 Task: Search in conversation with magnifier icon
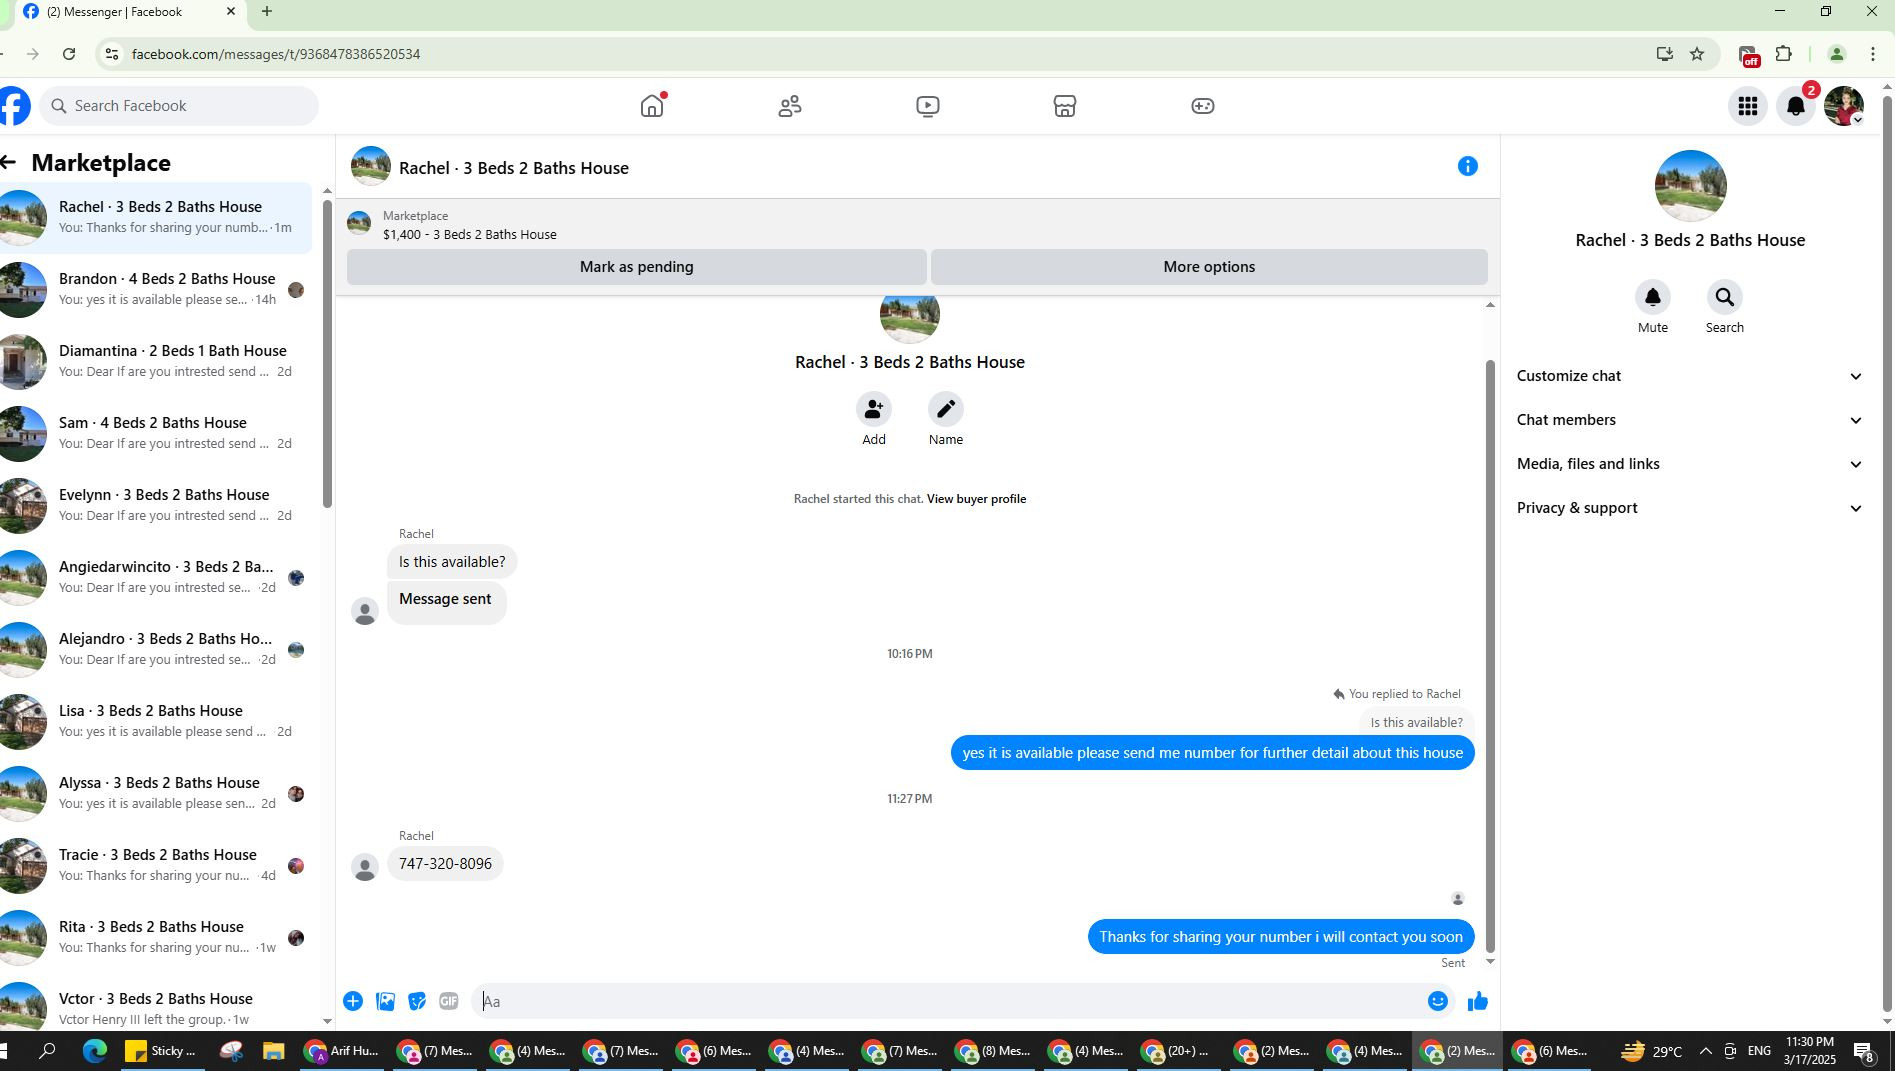(1725, 297)
